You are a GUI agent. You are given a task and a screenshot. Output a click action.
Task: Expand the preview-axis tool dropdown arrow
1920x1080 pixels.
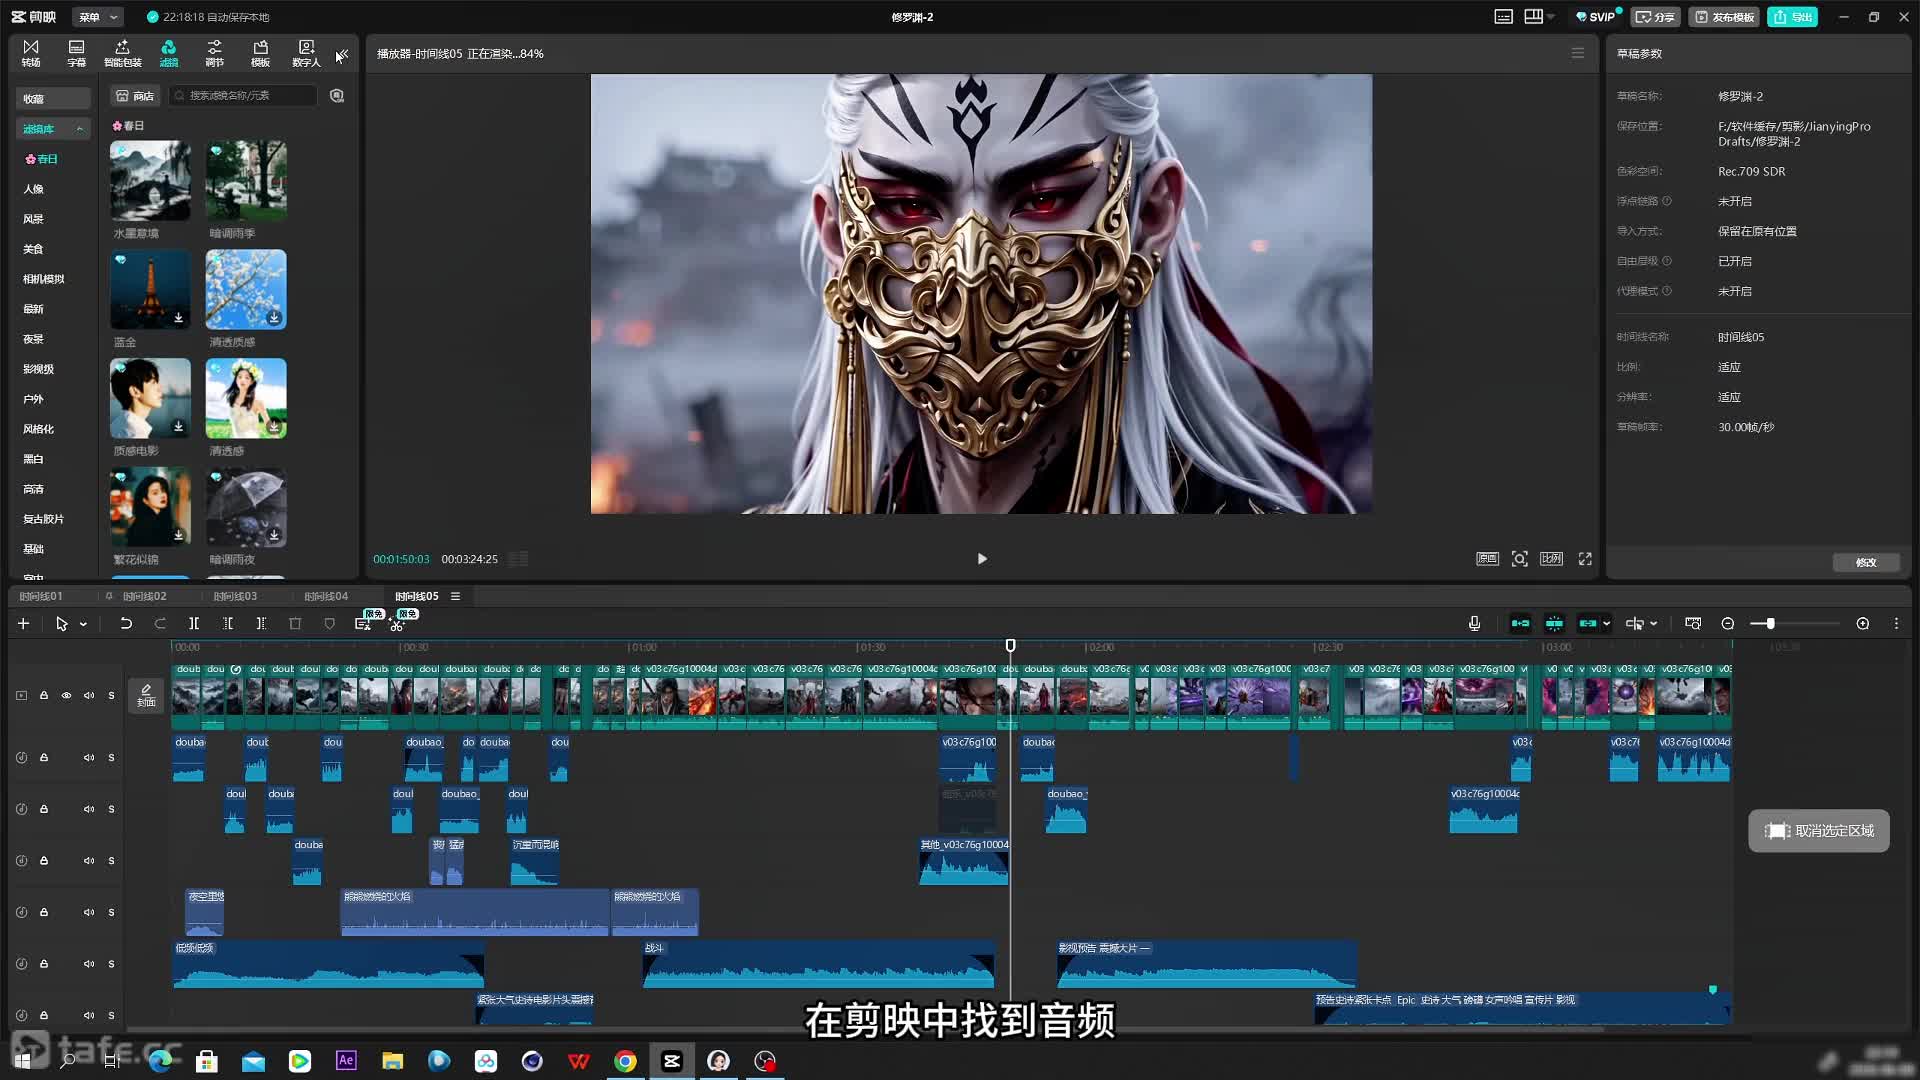pos(1654,624)
